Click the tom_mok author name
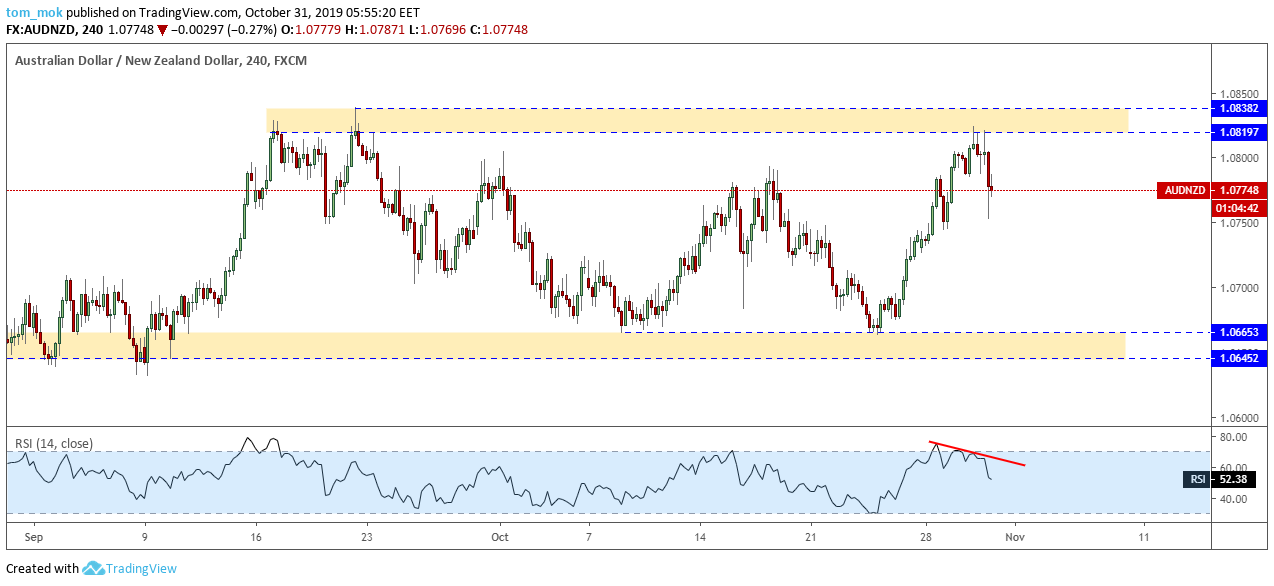Image resolution: width=1274 pixels, height=586 pixels. pos(34,13)
